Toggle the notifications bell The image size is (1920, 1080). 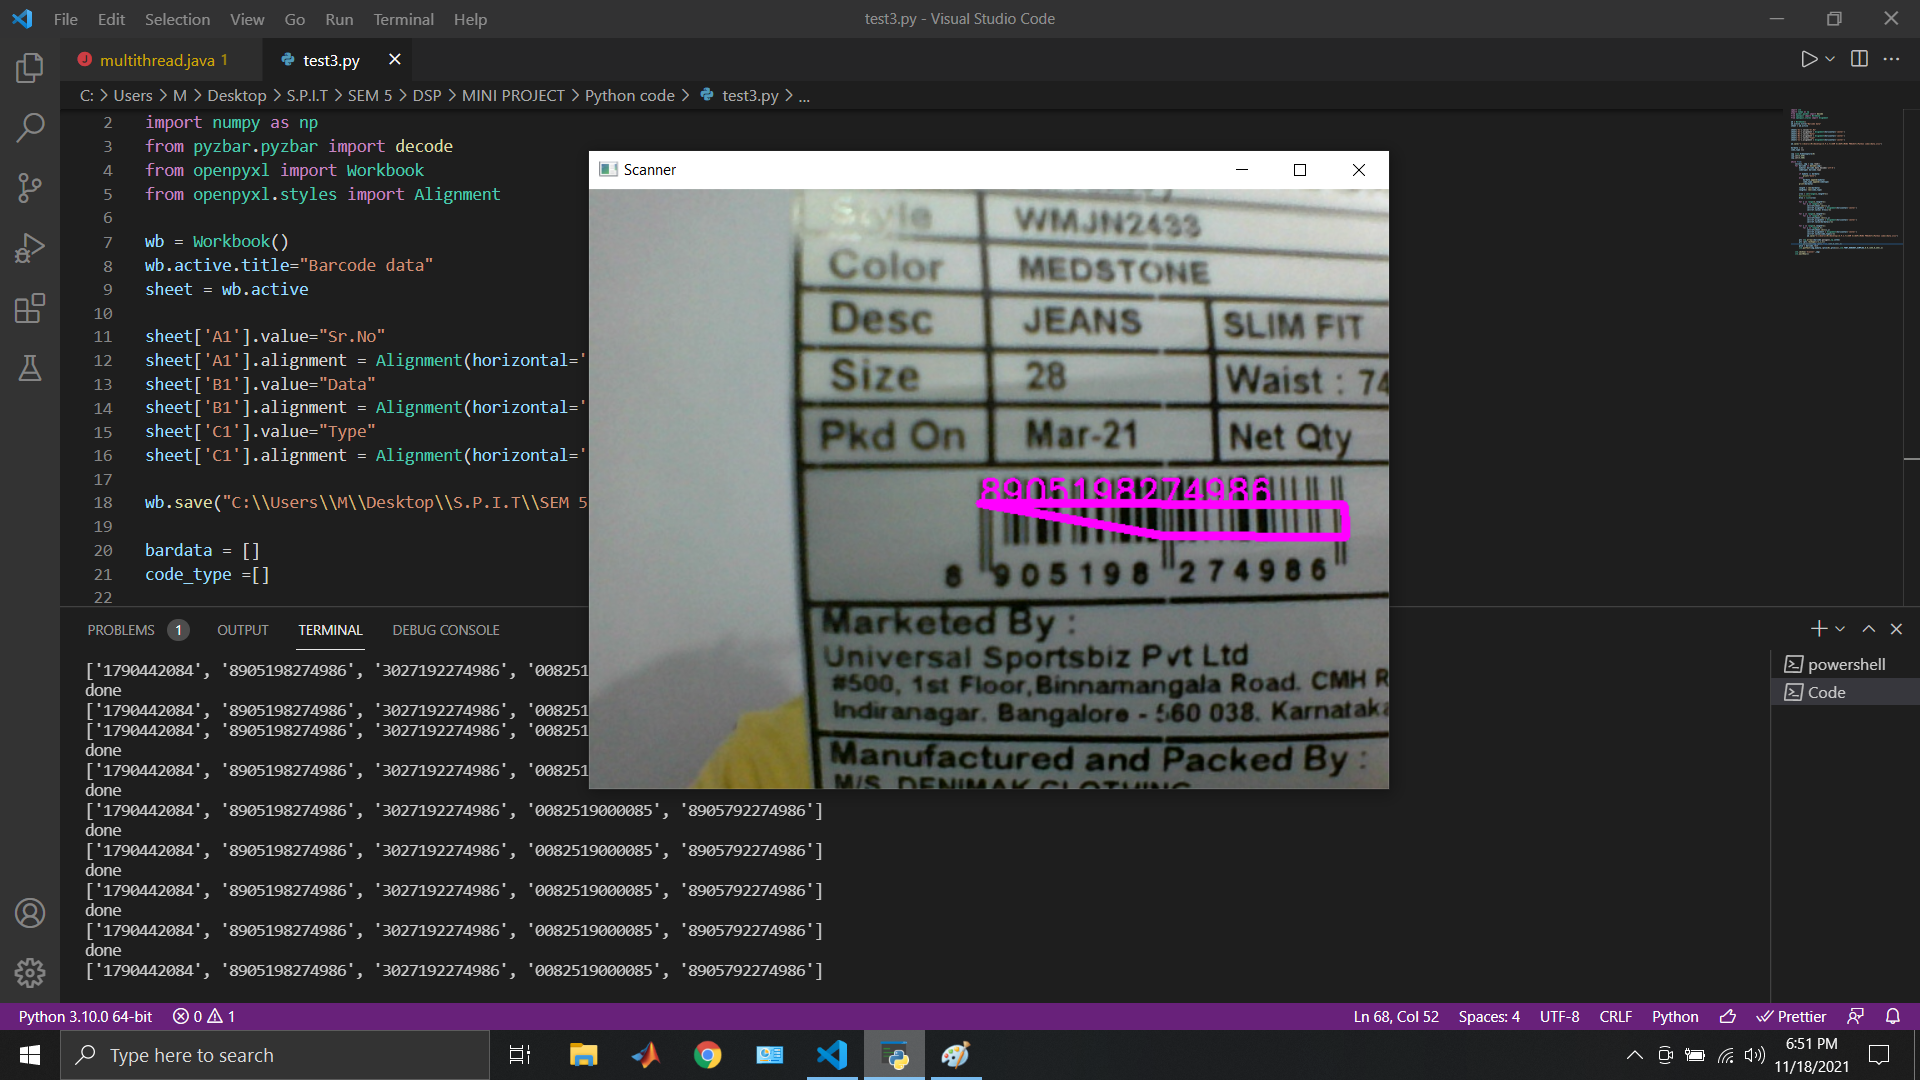coord(1893,1016)
